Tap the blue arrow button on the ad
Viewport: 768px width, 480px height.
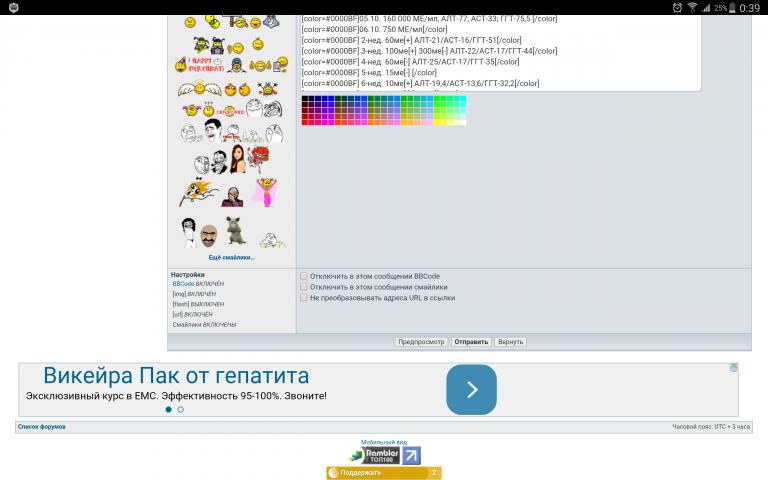[471, 389]
